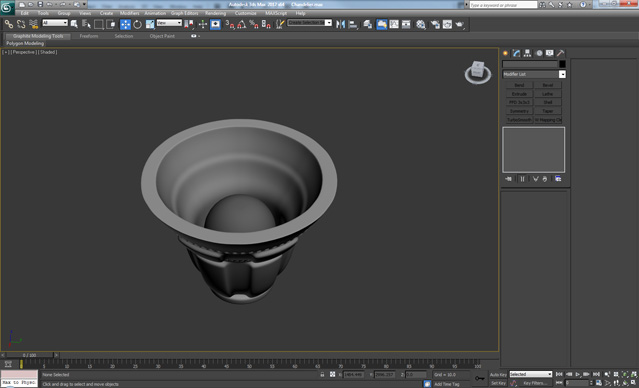The height and width of the screenshot is (388, 639).
Task: Open the Layer Manager icon
Action: pyautogui.click(x=368, y=24)
